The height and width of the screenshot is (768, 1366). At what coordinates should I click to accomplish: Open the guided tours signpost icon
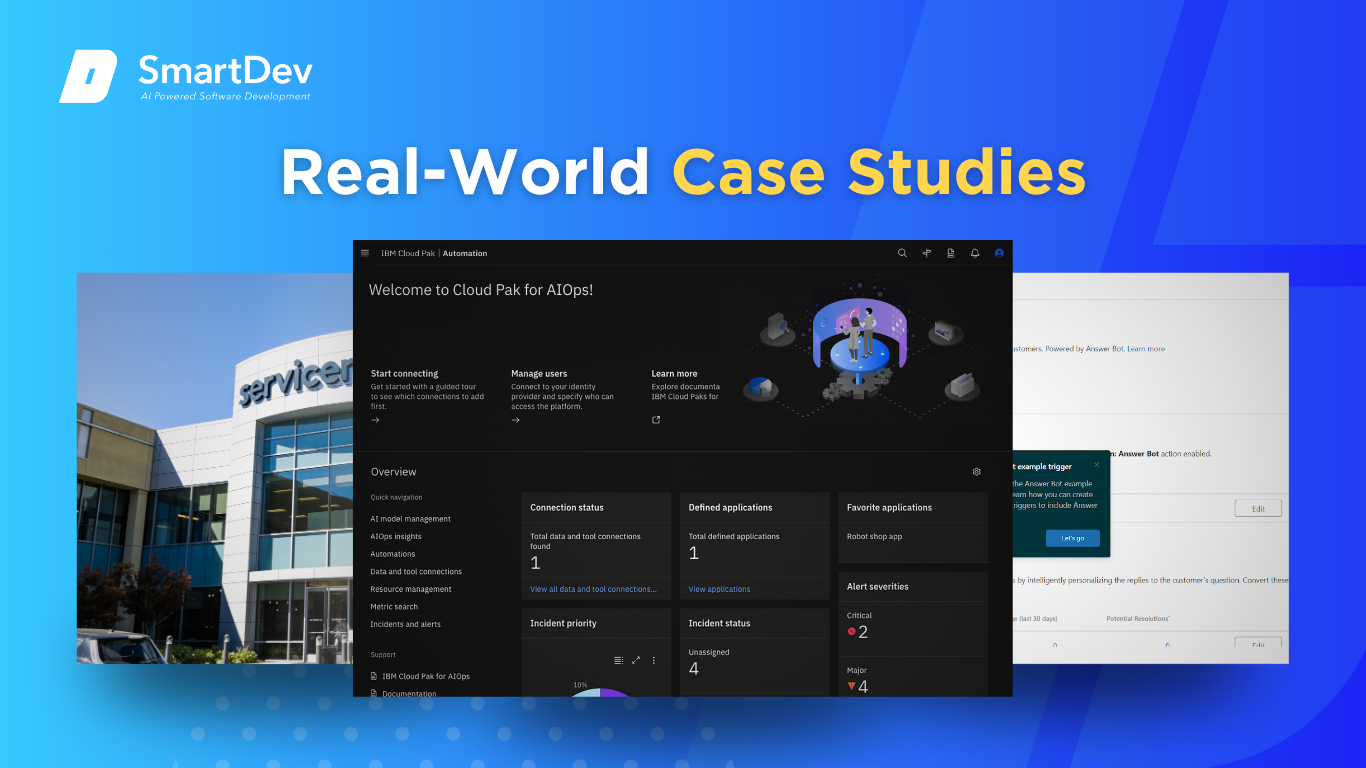(x=927, y=253)
